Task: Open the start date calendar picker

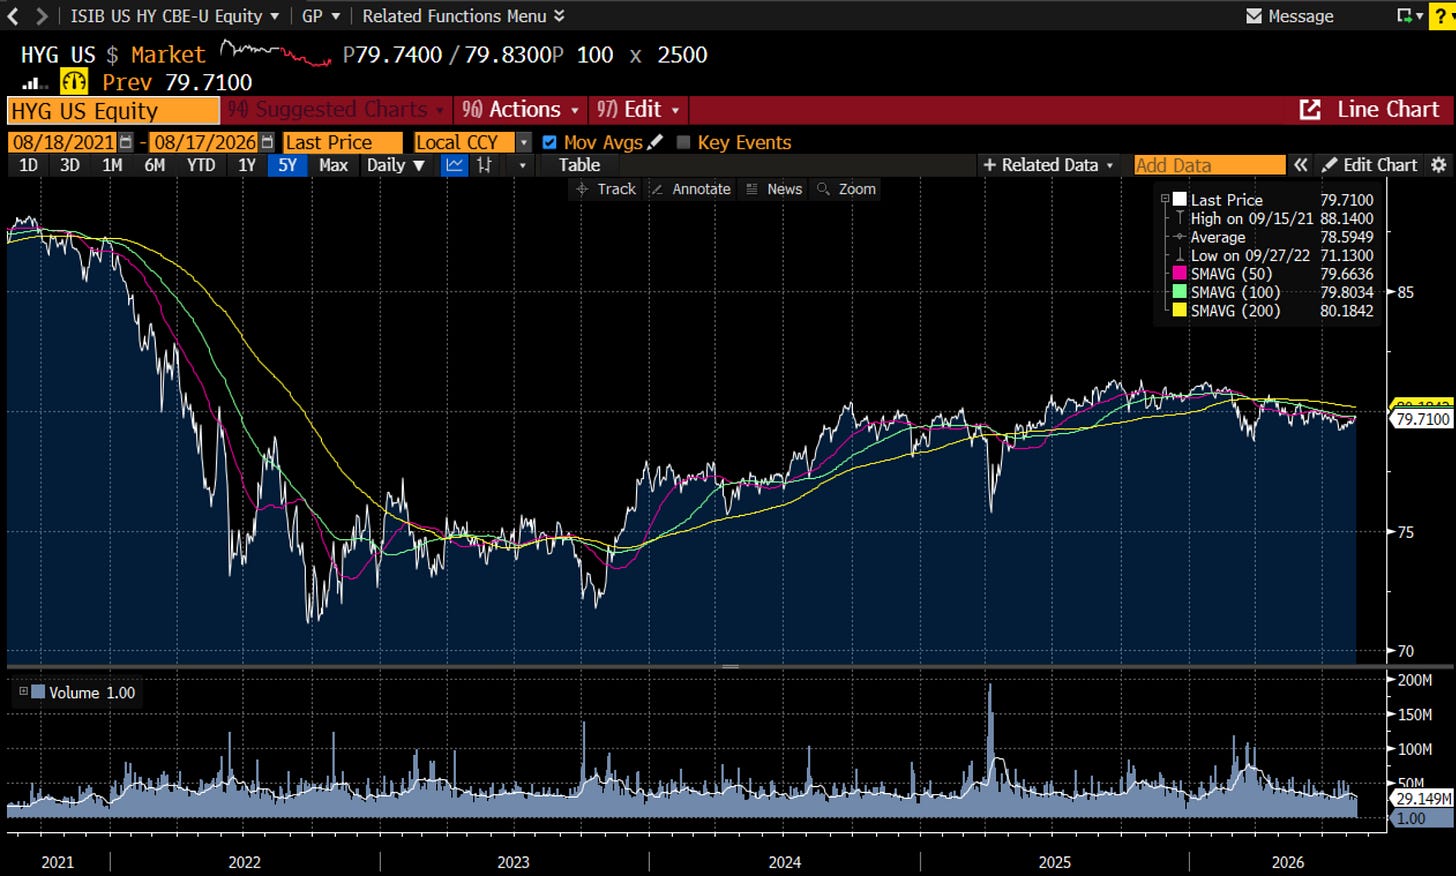Action: point(126,142)
